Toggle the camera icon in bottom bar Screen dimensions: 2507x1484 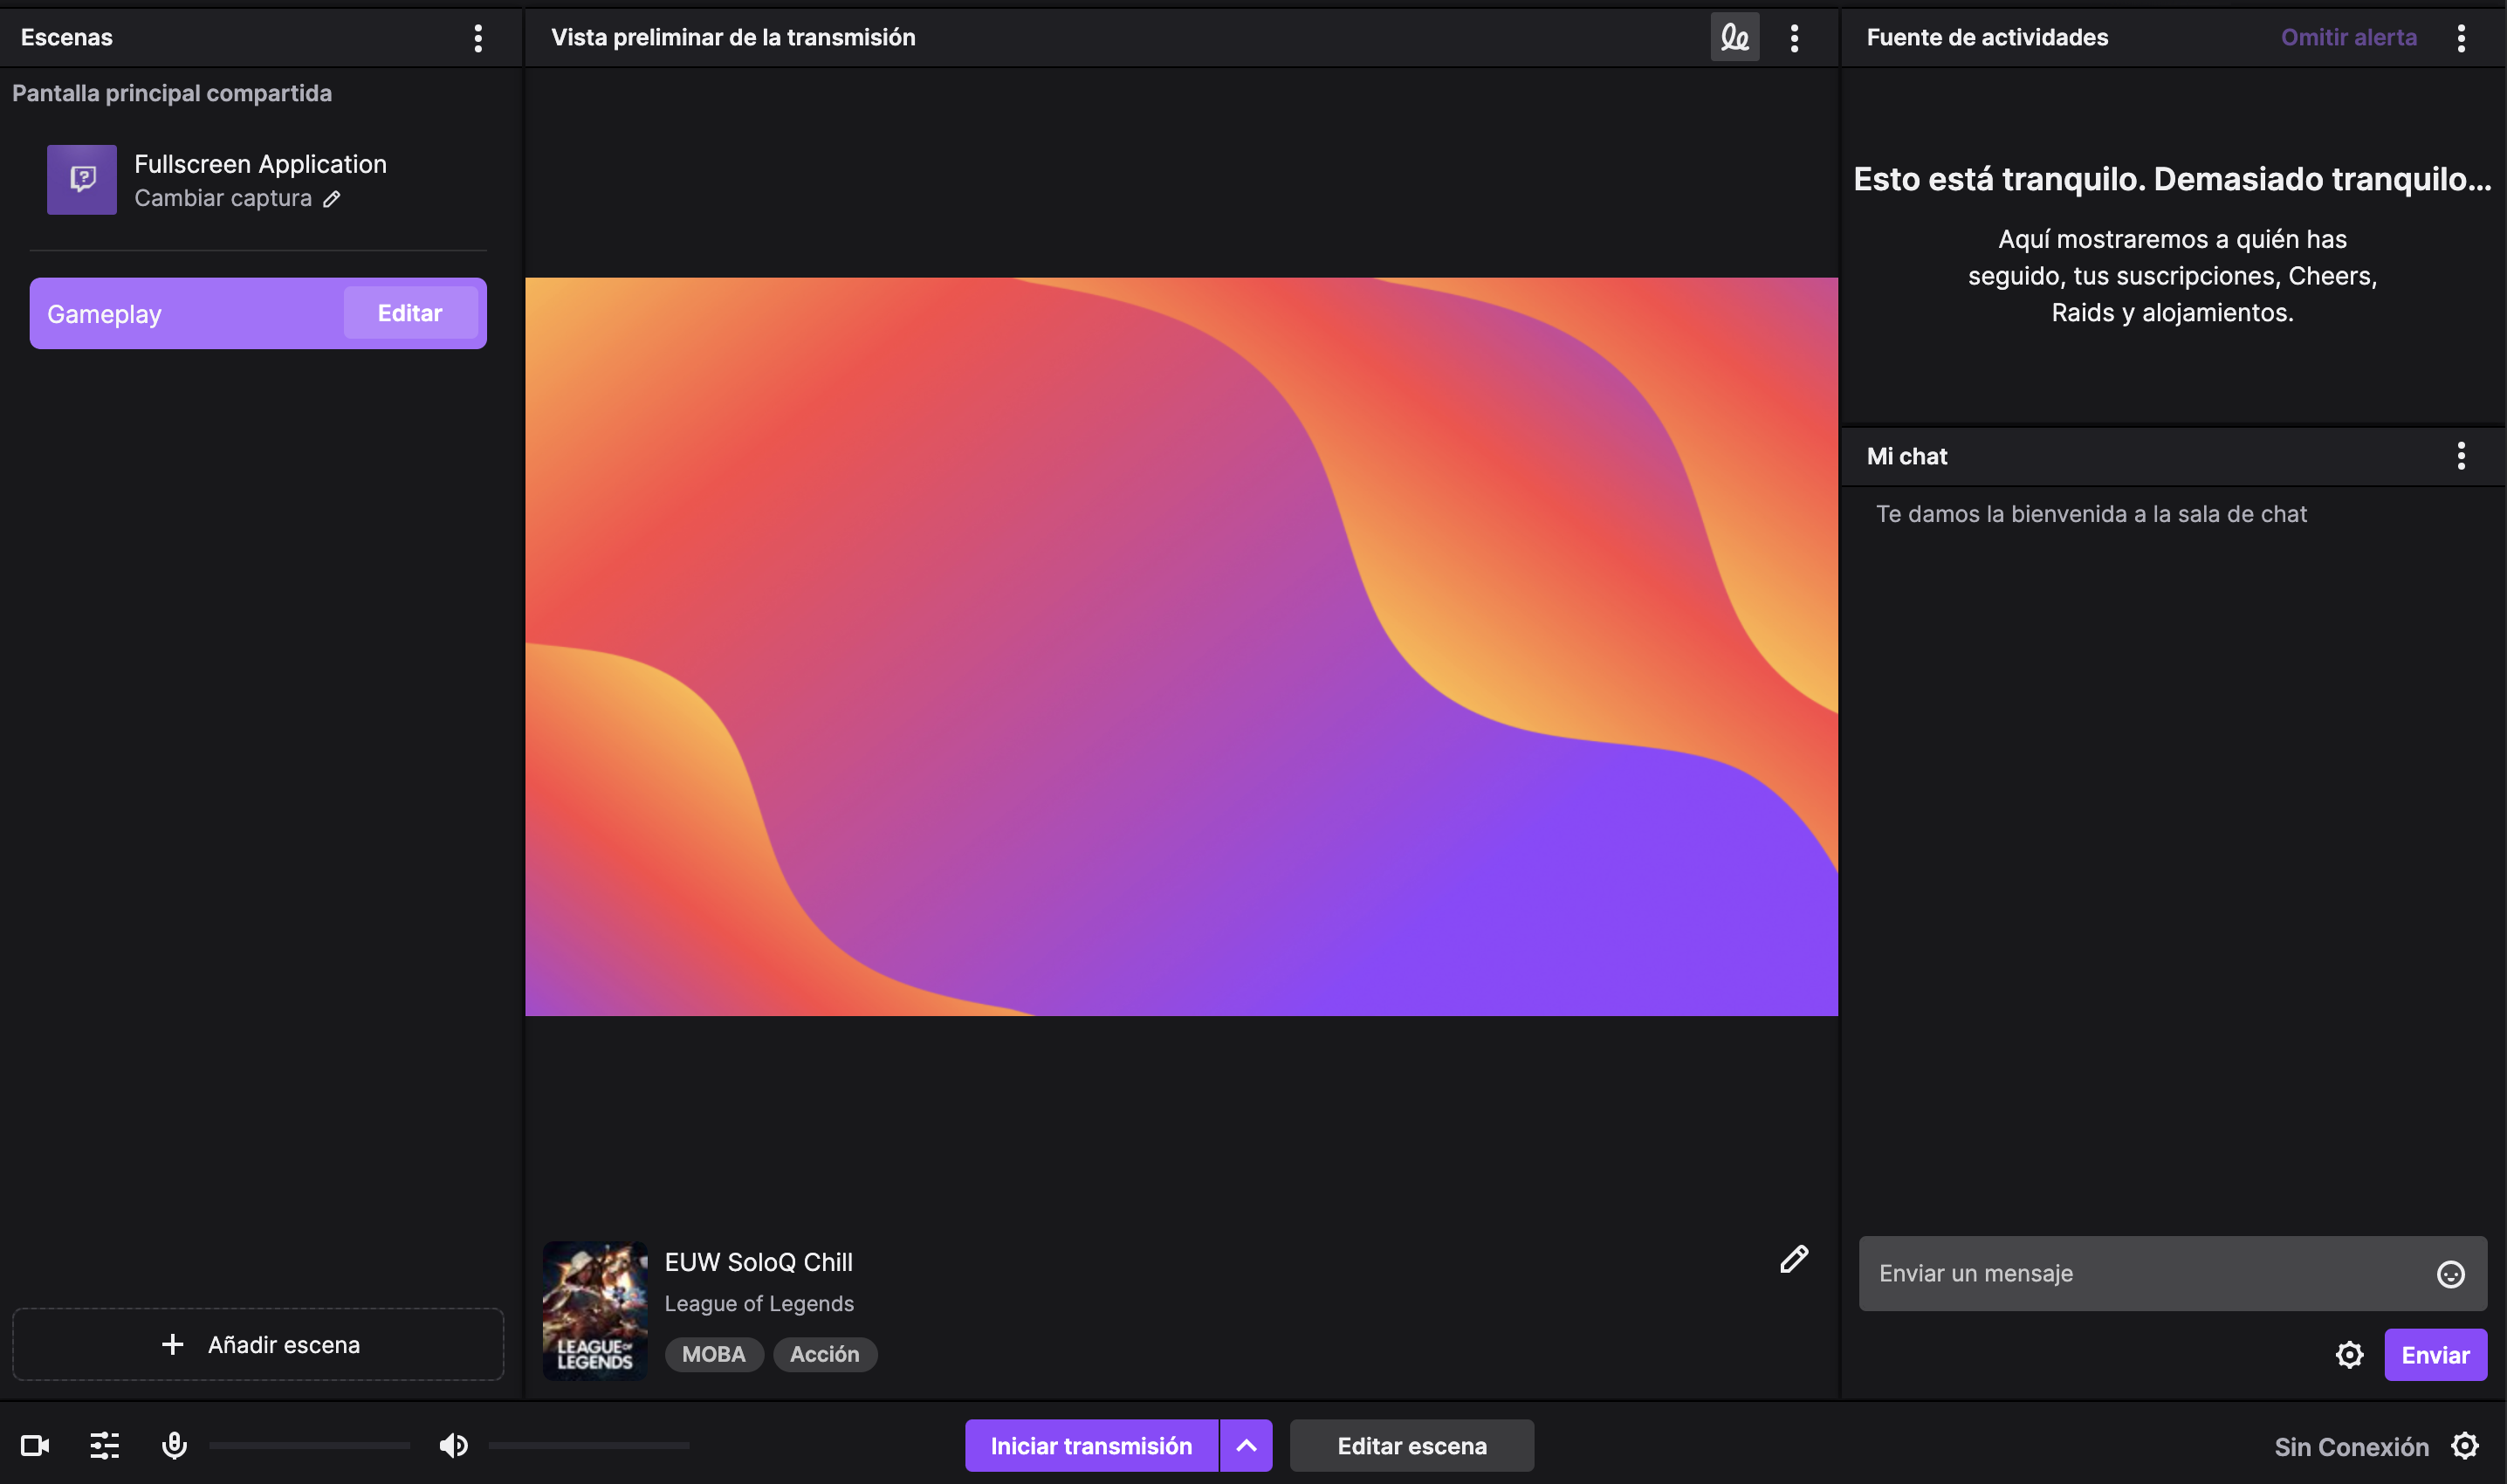pos(35,1446)
